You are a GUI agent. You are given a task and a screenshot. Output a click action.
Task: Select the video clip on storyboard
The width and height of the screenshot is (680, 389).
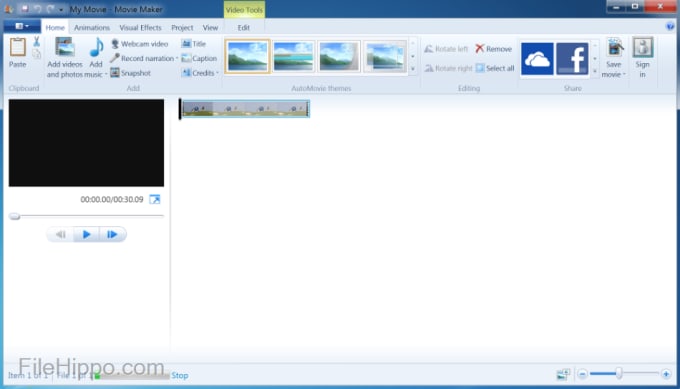click(x=246, y=108)
